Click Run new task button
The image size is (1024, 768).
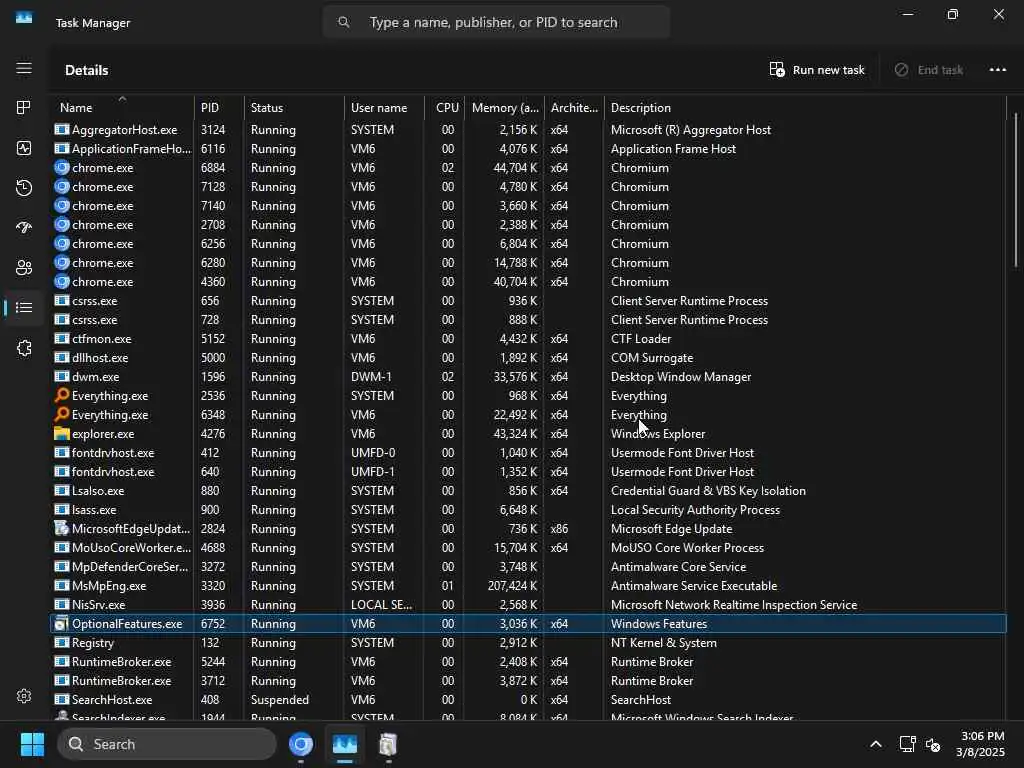click(817, 70)
